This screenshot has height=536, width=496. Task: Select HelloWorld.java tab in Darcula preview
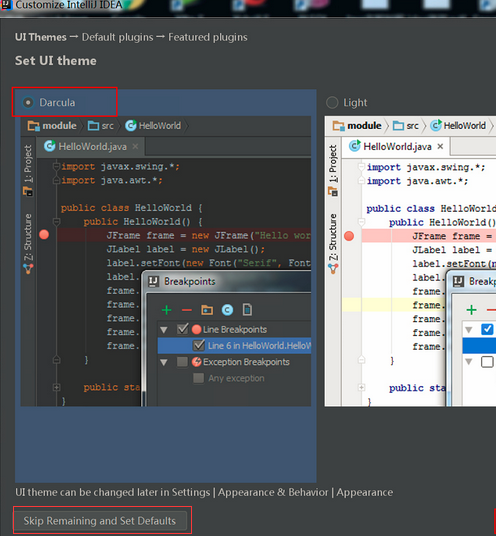pyautogui.click(x=91, y=147)
